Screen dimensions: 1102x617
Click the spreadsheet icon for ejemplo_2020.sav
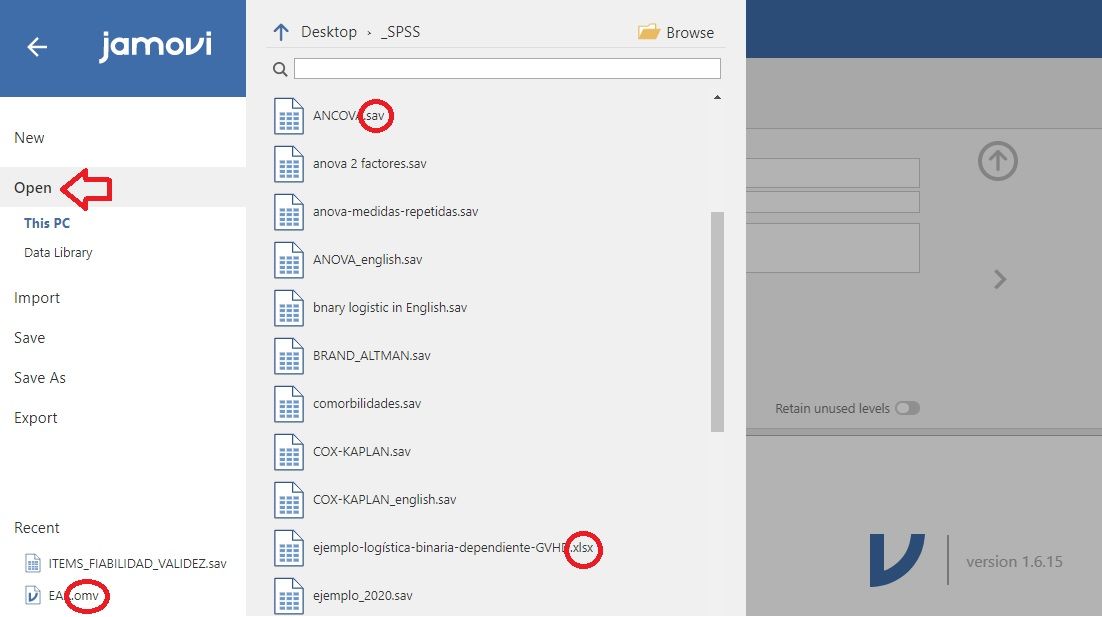[288, 595]
